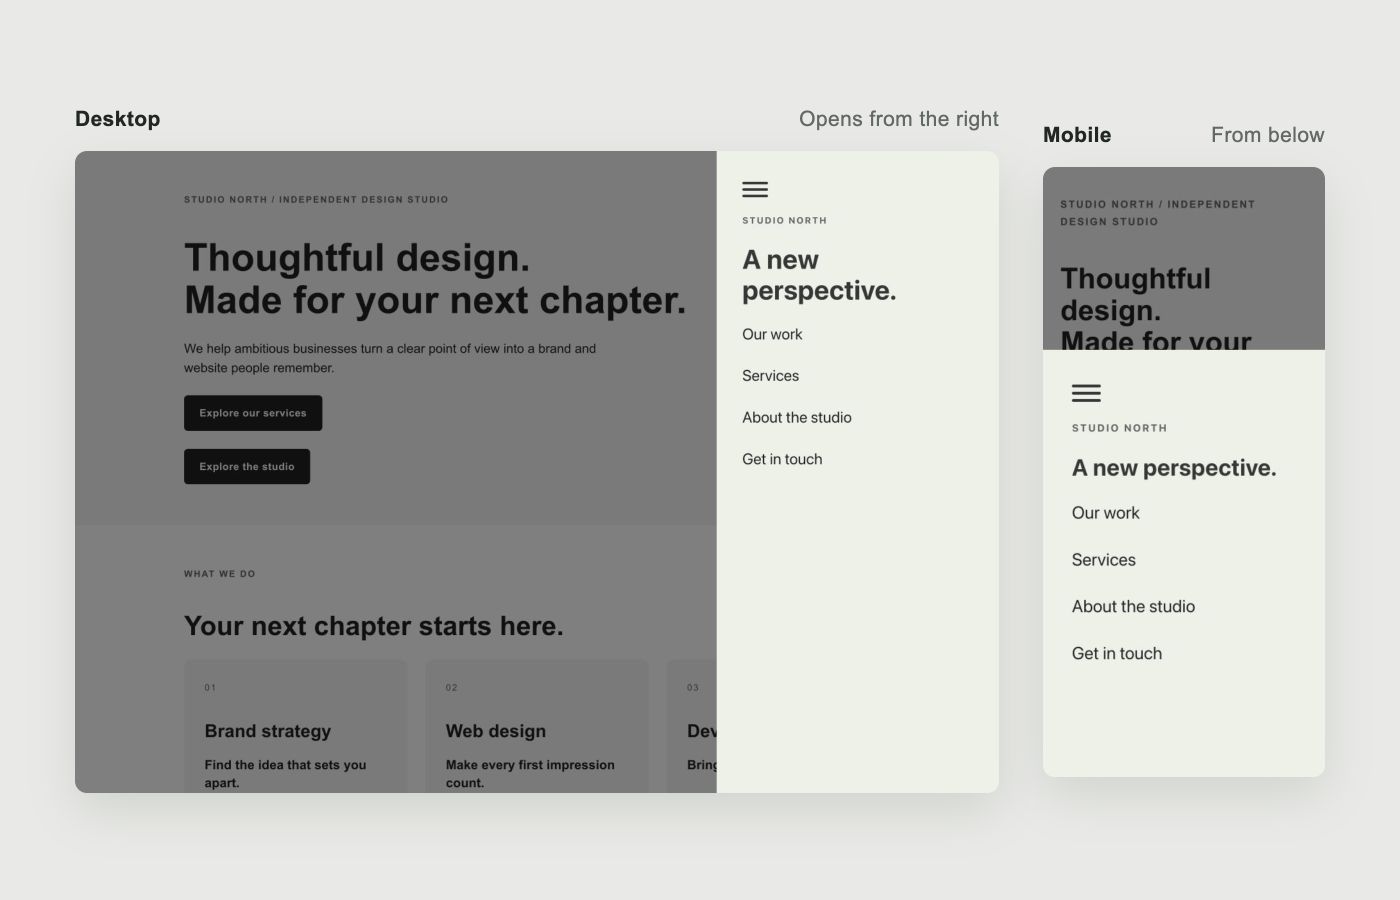The height and width of the screenshot is (900, 1400).
Task: Click the desktop 'STUDIO NORTH / INDEPENDENT DESIGN STUDIO' tagline
Action: (x=316, y=200)
